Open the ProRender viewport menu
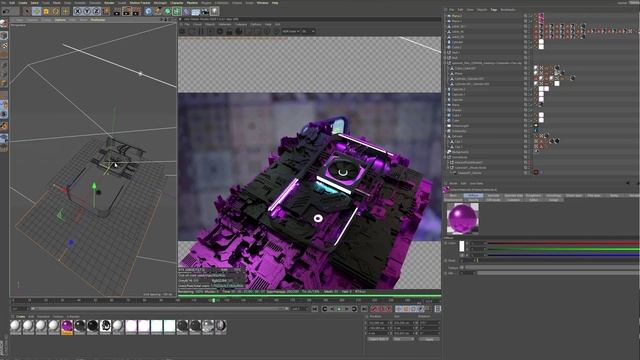This screenshot has height=360, width=640. point(98,20)
